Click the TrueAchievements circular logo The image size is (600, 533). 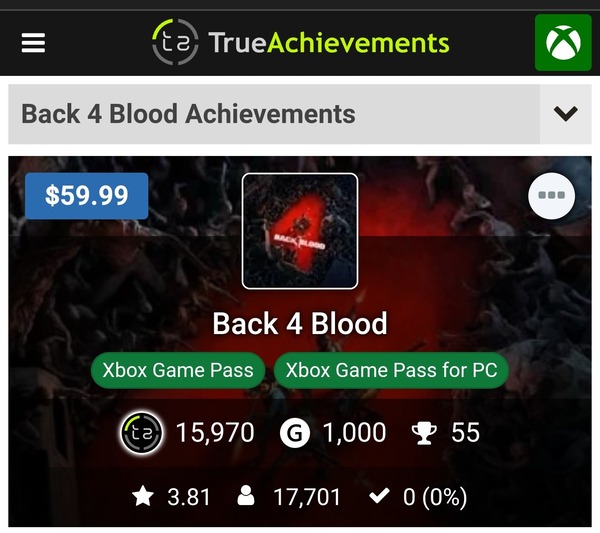[175, 42]
